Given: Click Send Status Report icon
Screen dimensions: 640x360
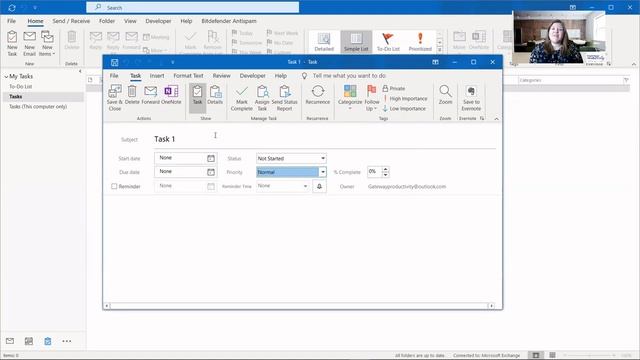Looking at the screenshot, I should 284,98.
